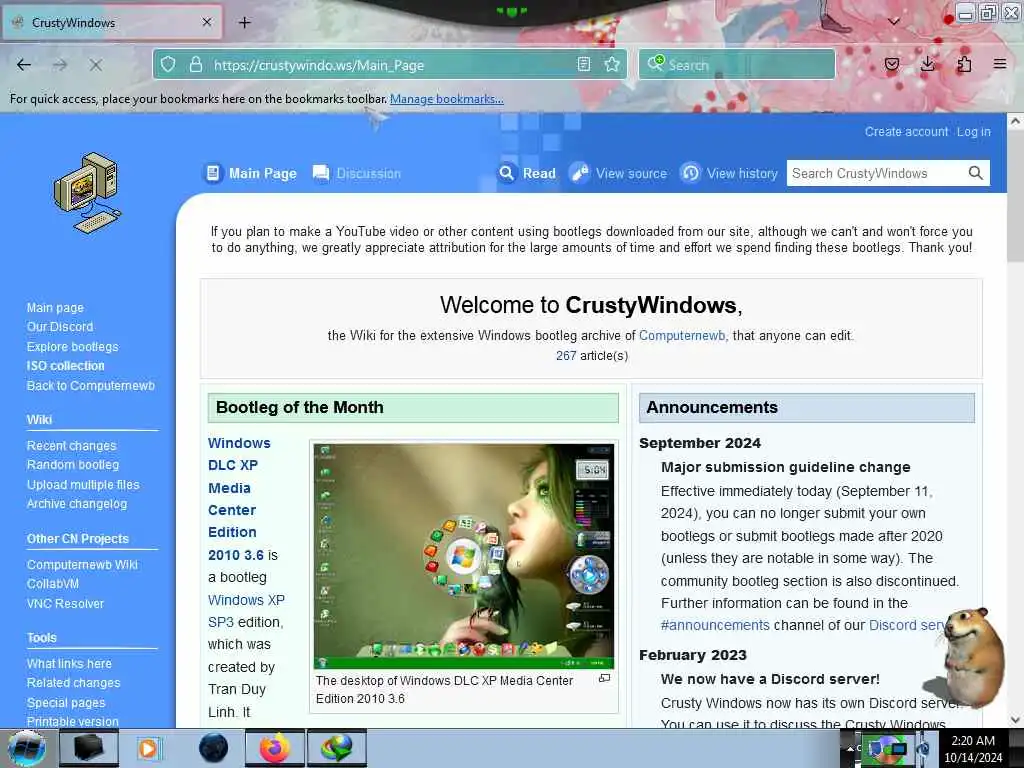
Task: Click the page scrollbar down arrow
Action: click(1015, 720)
